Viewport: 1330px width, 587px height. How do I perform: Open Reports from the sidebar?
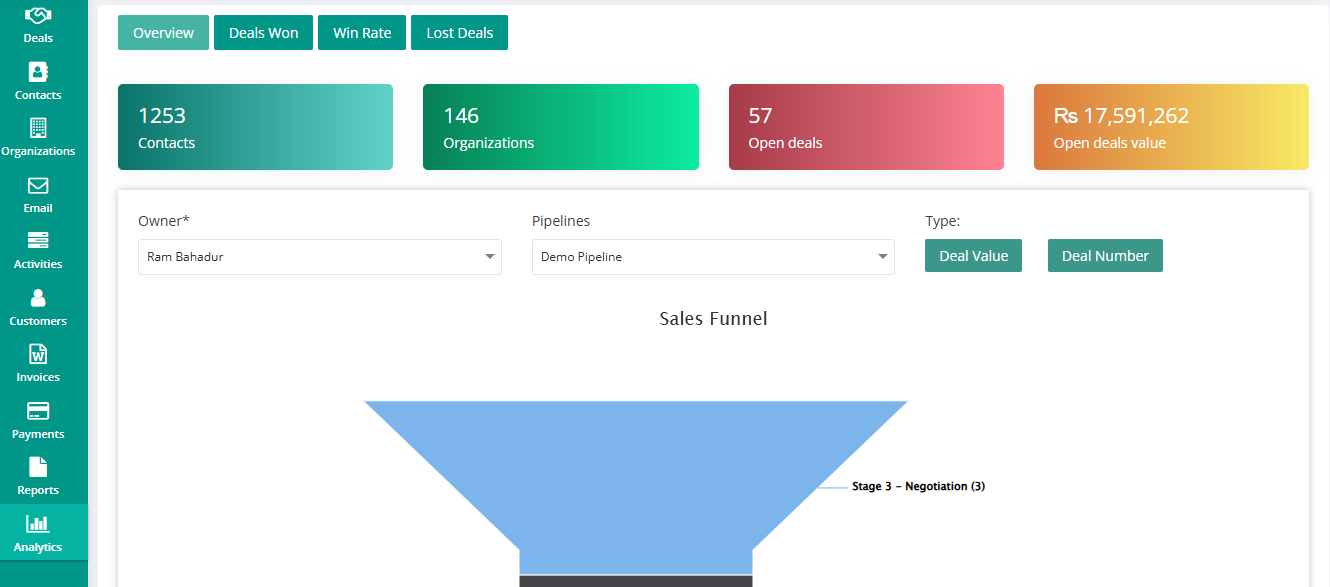click(x=38, y=475)
